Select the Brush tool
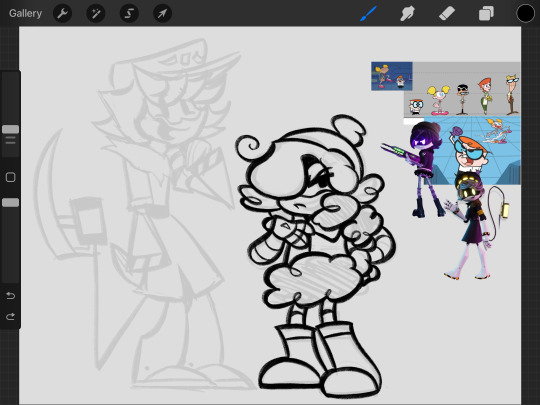540x405 pixels. [x=368, y=13]
